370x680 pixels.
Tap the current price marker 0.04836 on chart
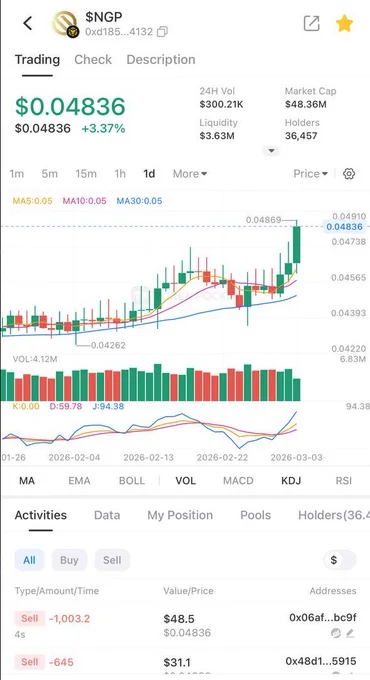click(344, 227)
